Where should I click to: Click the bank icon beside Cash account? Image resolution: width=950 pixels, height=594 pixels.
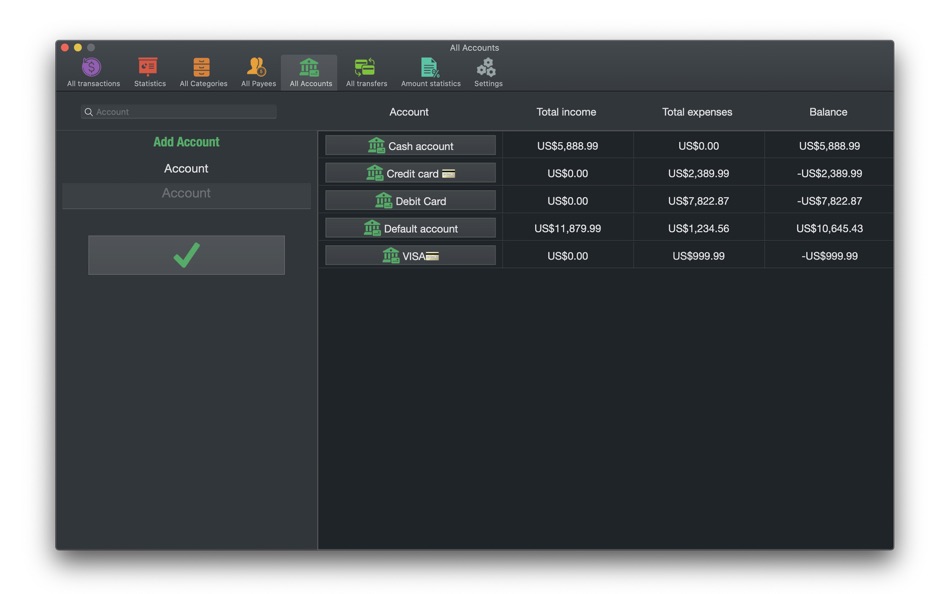[x=376, y=145]
